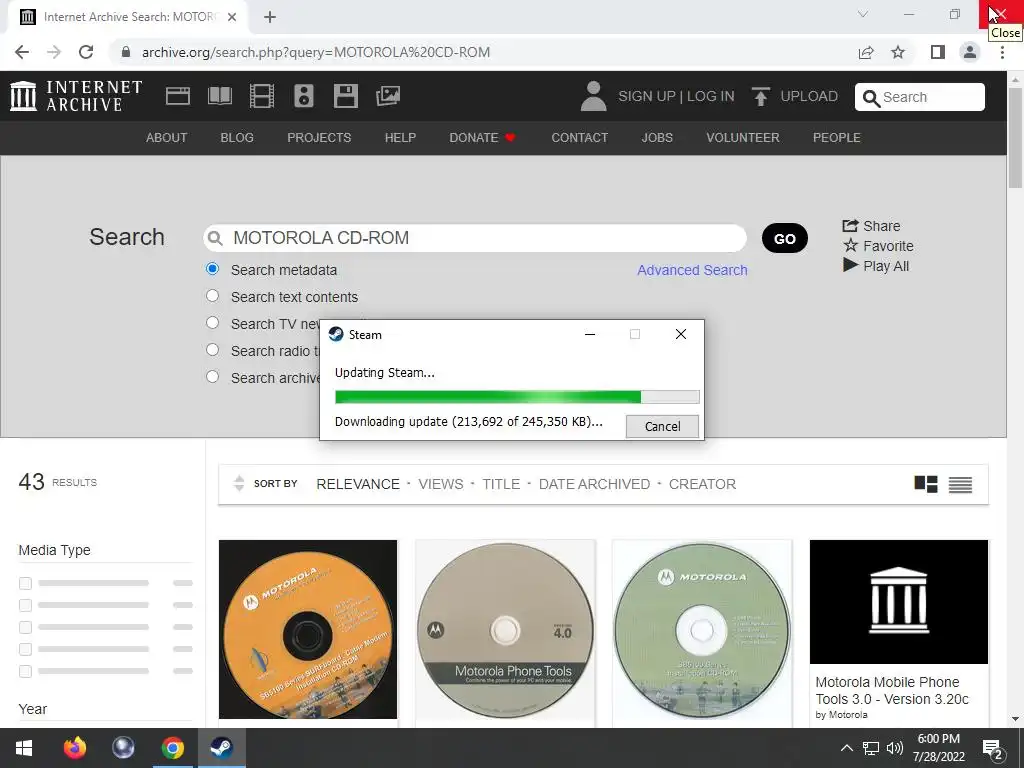Viewport: 1024px width, 768px height.
Task: Click the Upload arrow icon
Action: 760,96
